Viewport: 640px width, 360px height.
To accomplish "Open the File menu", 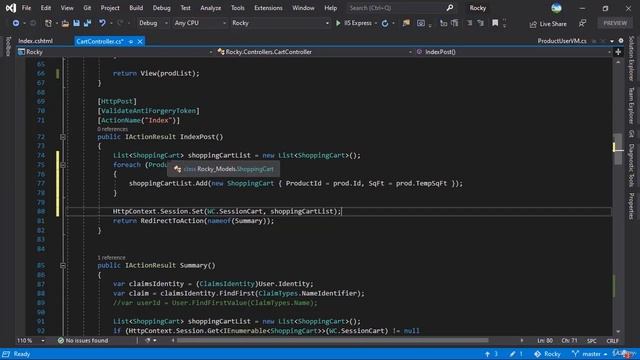I will (x=26, y=8).
